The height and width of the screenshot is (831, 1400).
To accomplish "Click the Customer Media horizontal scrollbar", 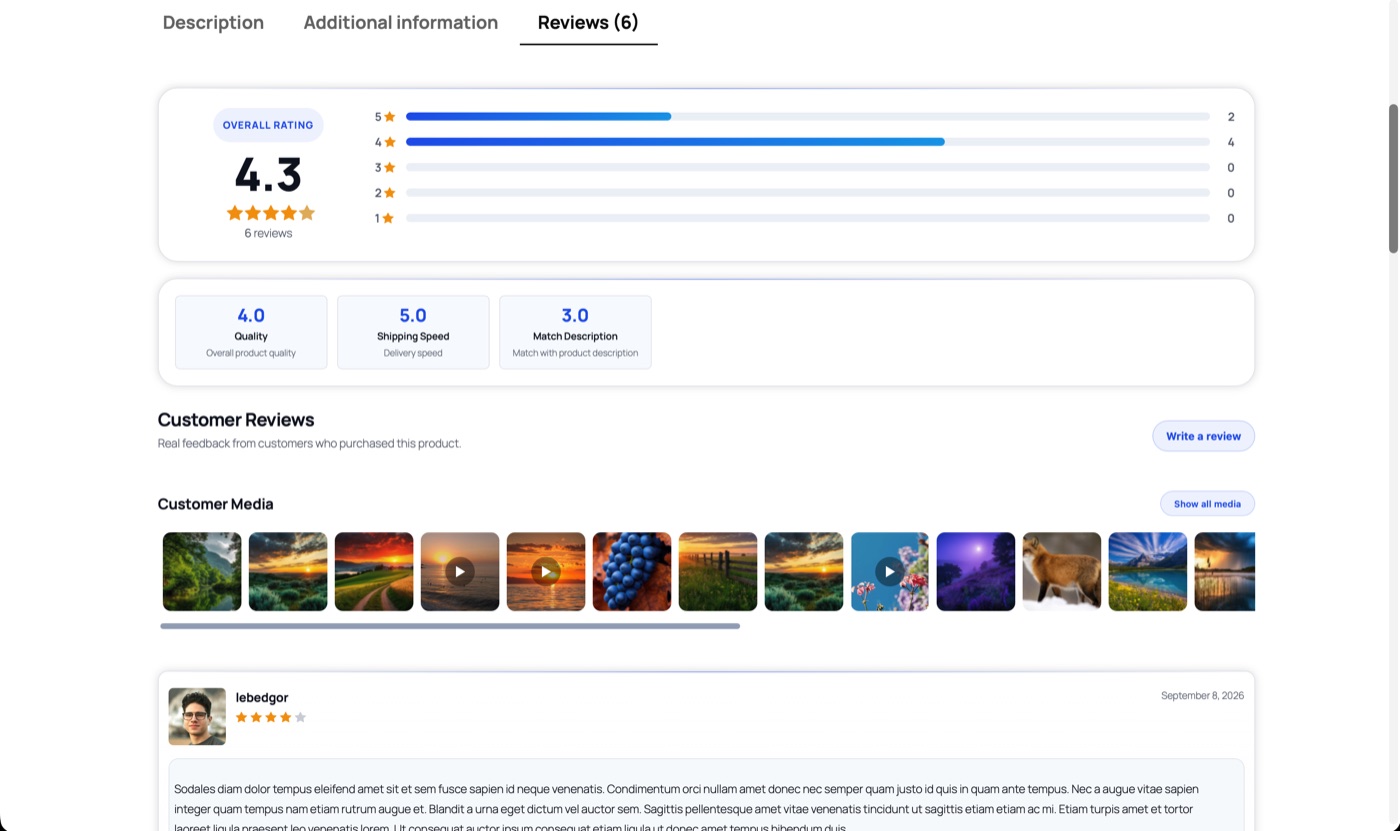I will click(x=450, y=626).
